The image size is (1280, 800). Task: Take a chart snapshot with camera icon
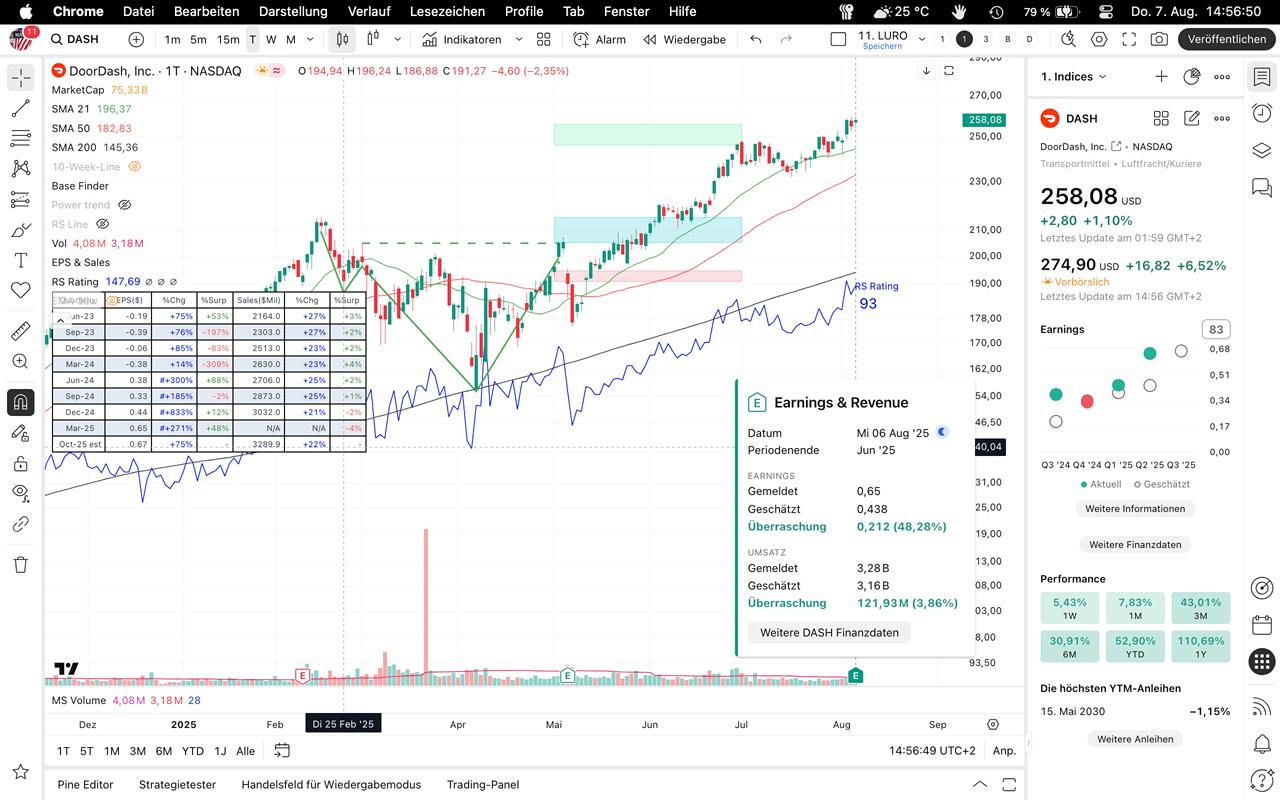click(x=1159, y=39)
